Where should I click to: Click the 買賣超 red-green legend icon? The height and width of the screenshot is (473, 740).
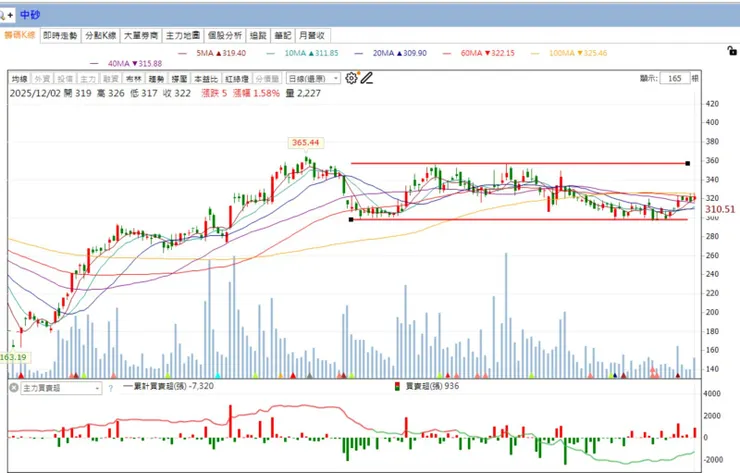point(397,387)
